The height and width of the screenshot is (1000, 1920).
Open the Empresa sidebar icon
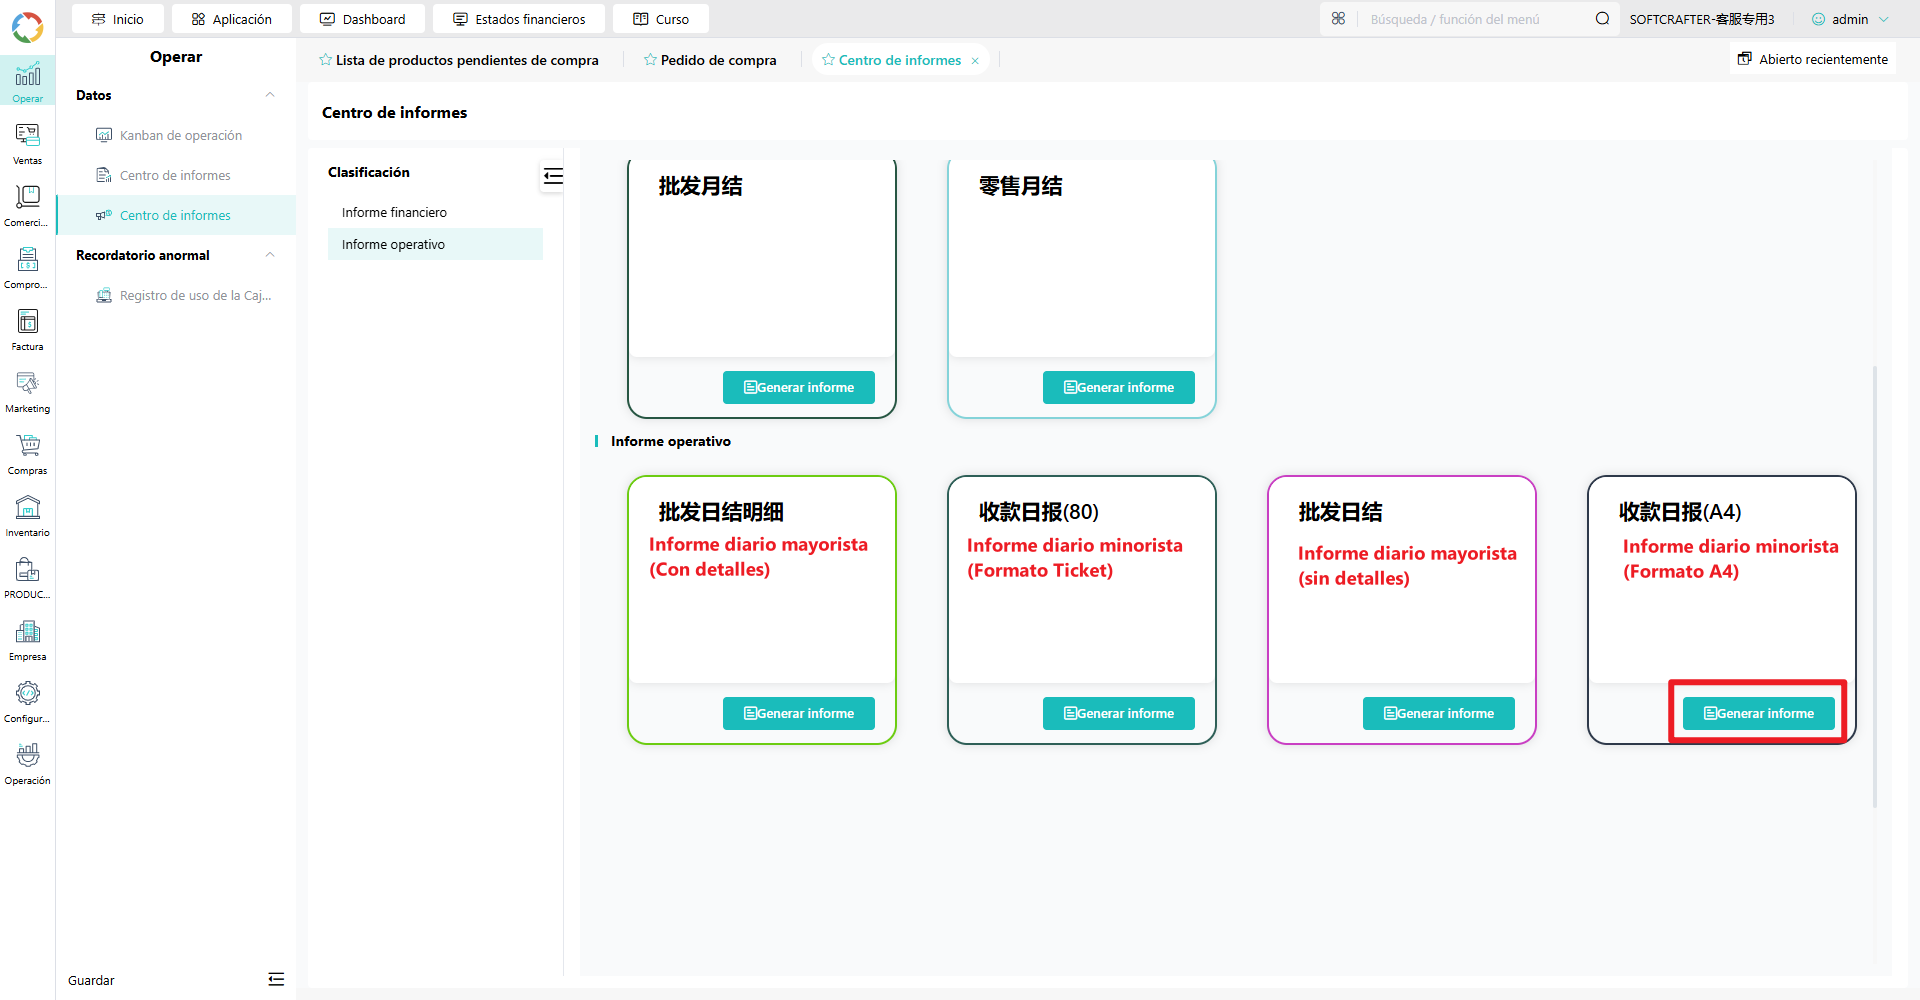[27, 640]
